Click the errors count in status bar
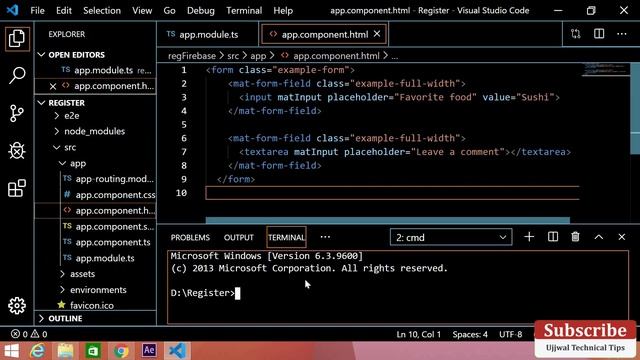 coord(19,334)
